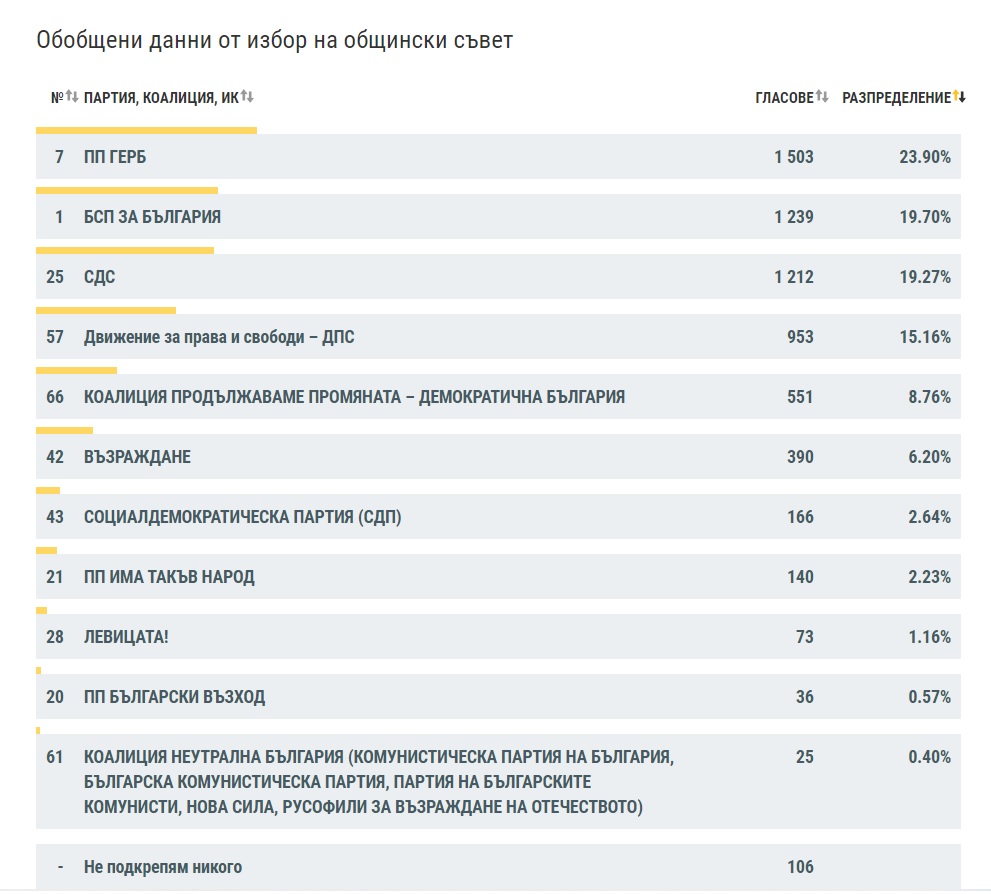The height and width of the screenshot is (894, 991).
Task: Select the СДС party name
Action: pyautogui.click(x=99, y=277)
